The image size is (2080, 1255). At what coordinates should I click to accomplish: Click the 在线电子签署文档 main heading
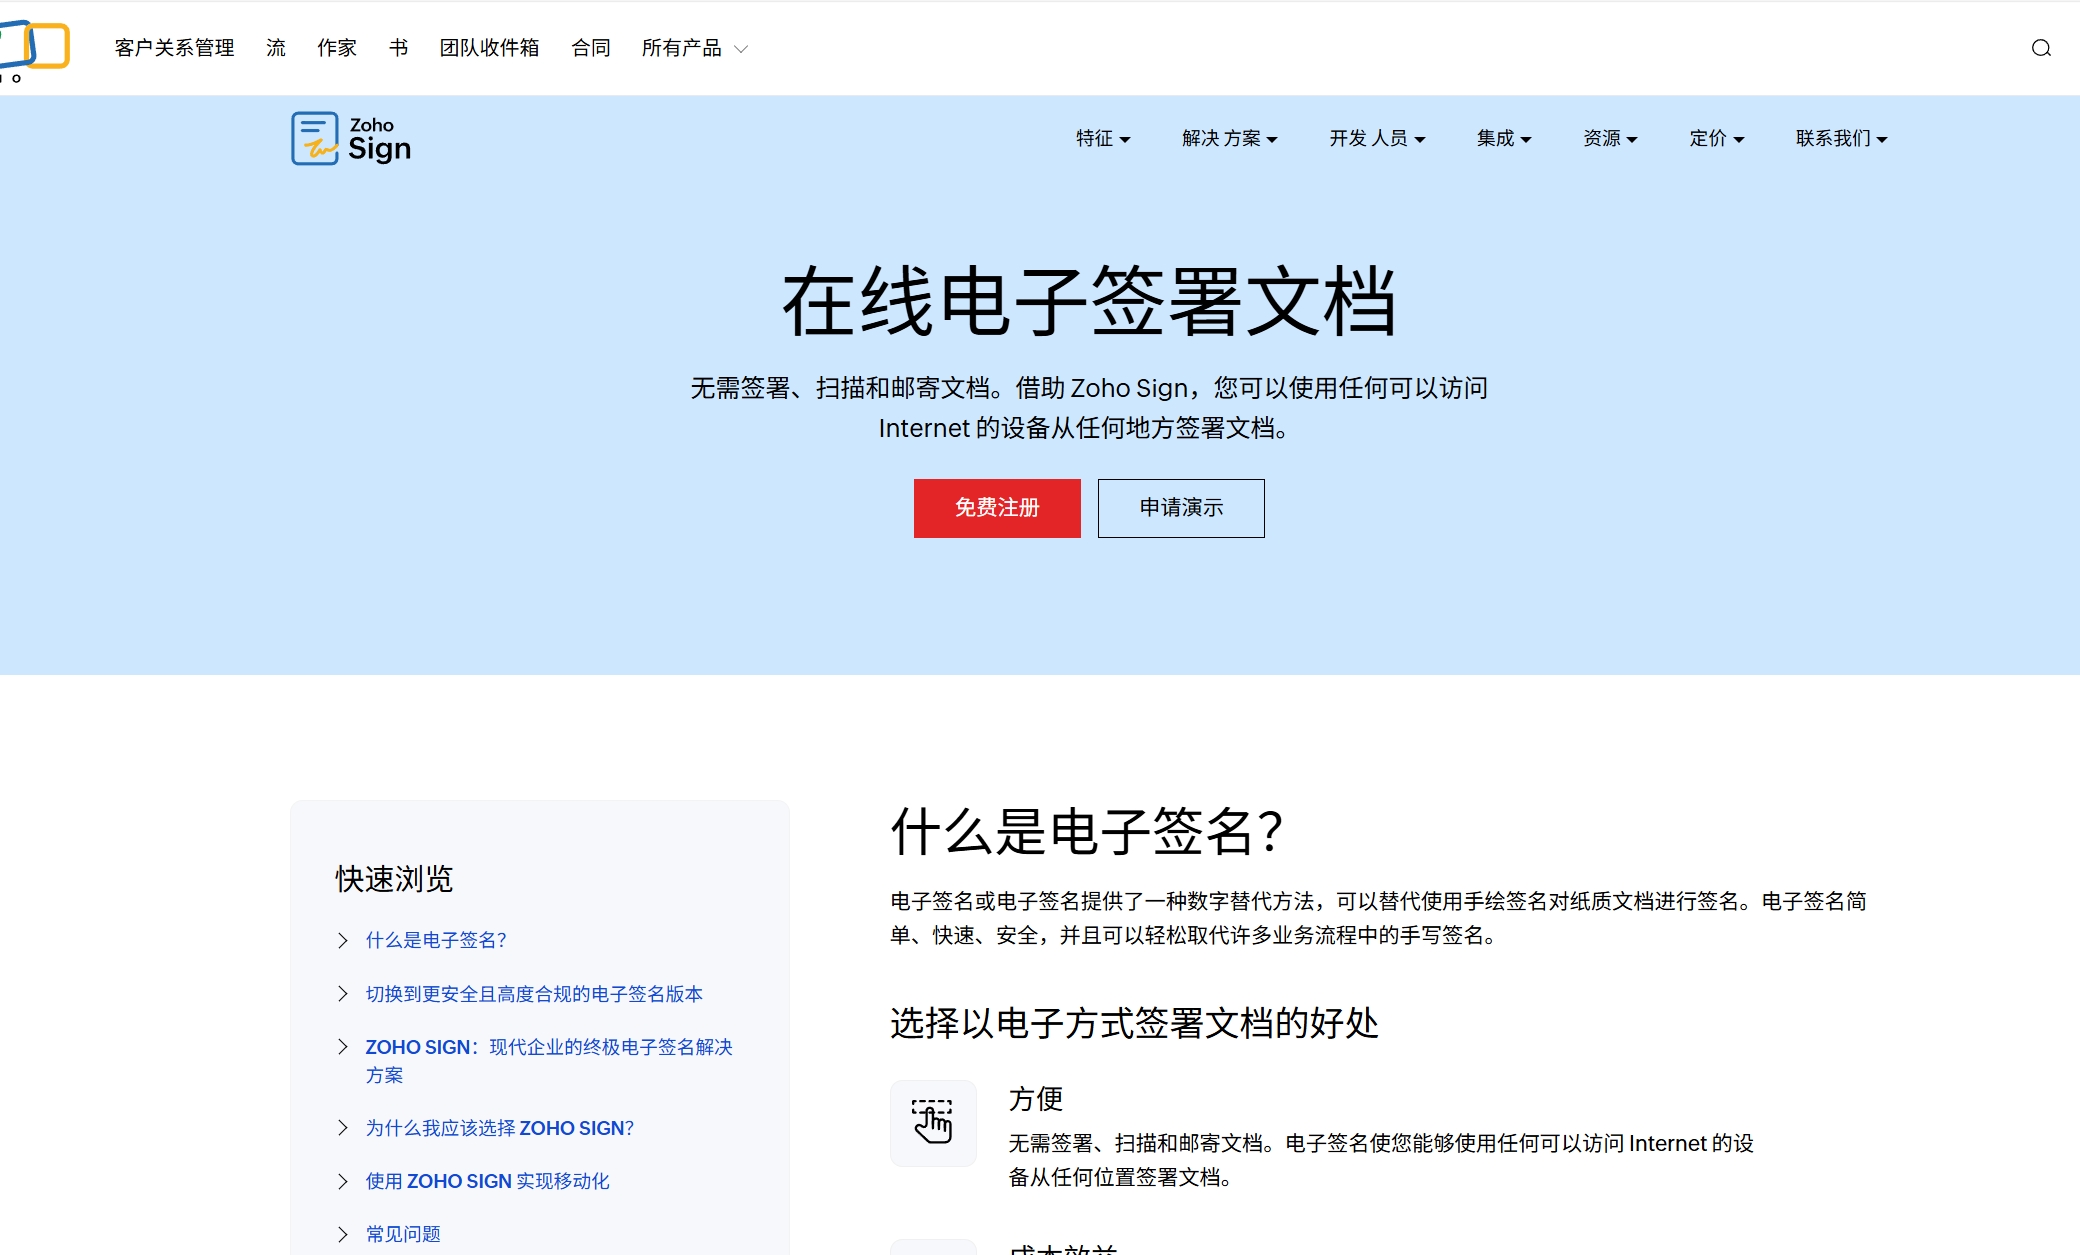pyautogui.click(x=1089, y=302)
